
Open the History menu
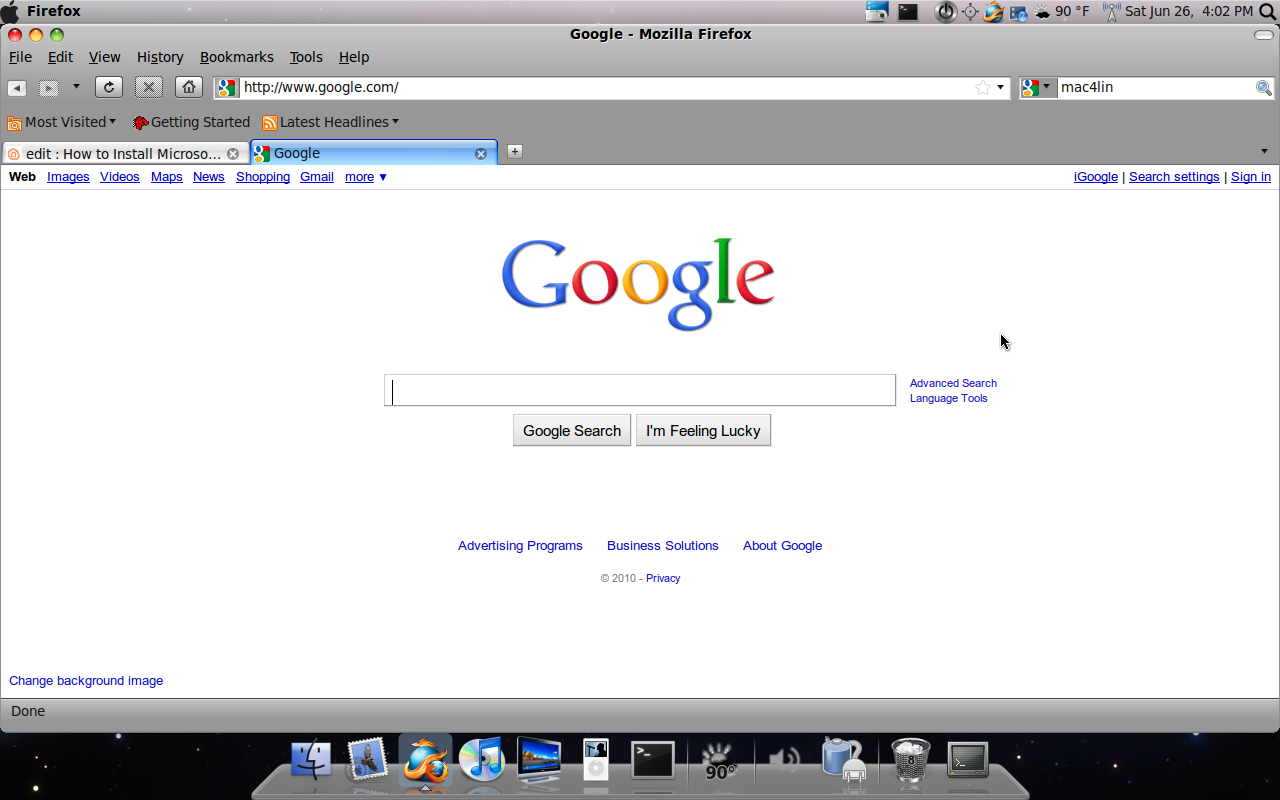tap(160, 57)
